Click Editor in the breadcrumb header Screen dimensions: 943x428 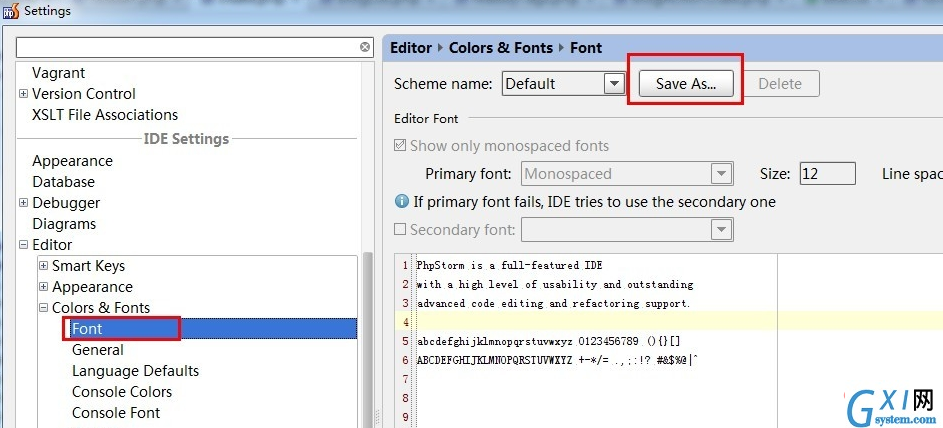point(411,48)
